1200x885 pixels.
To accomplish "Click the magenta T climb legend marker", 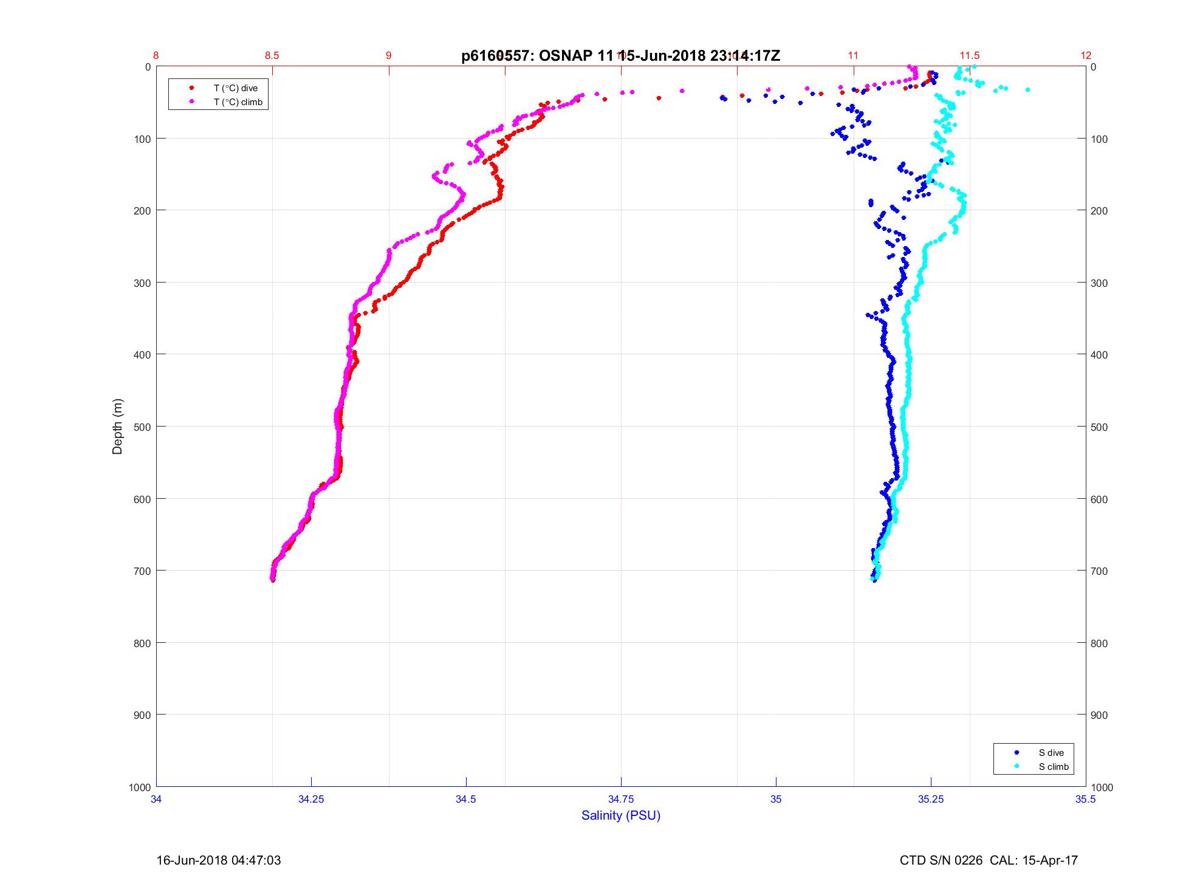I will click(x=191, y=102).
